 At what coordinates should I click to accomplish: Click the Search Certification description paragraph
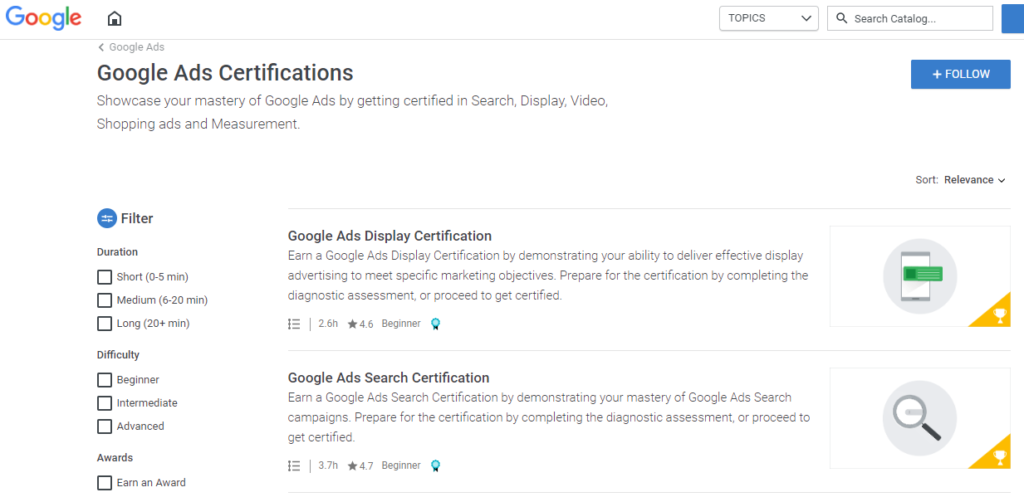549,417
